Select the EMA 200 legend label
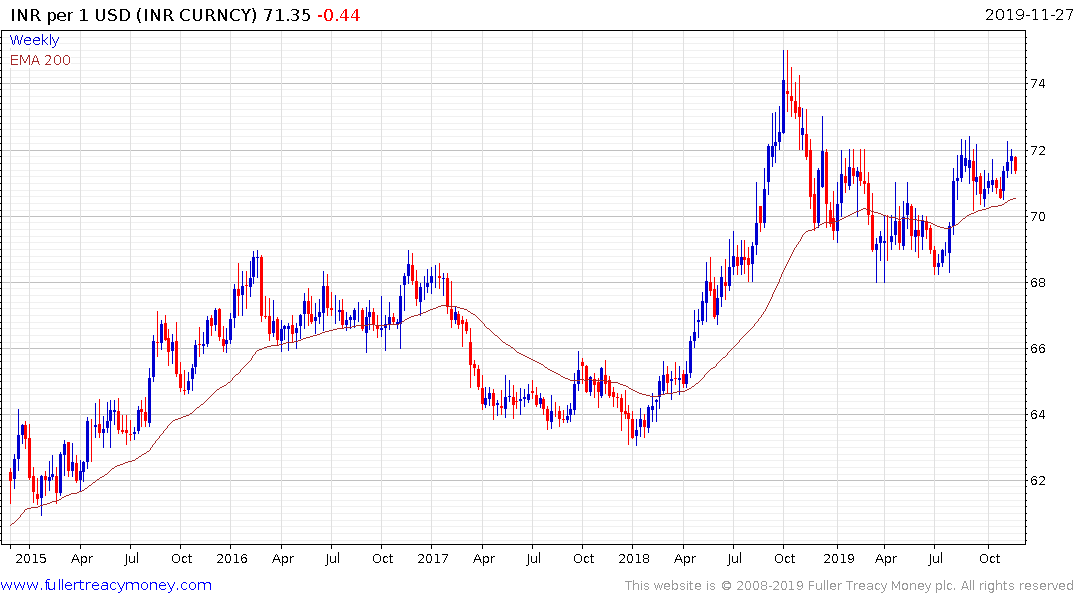The image size is (1075, 600). [x=40, y=60]
